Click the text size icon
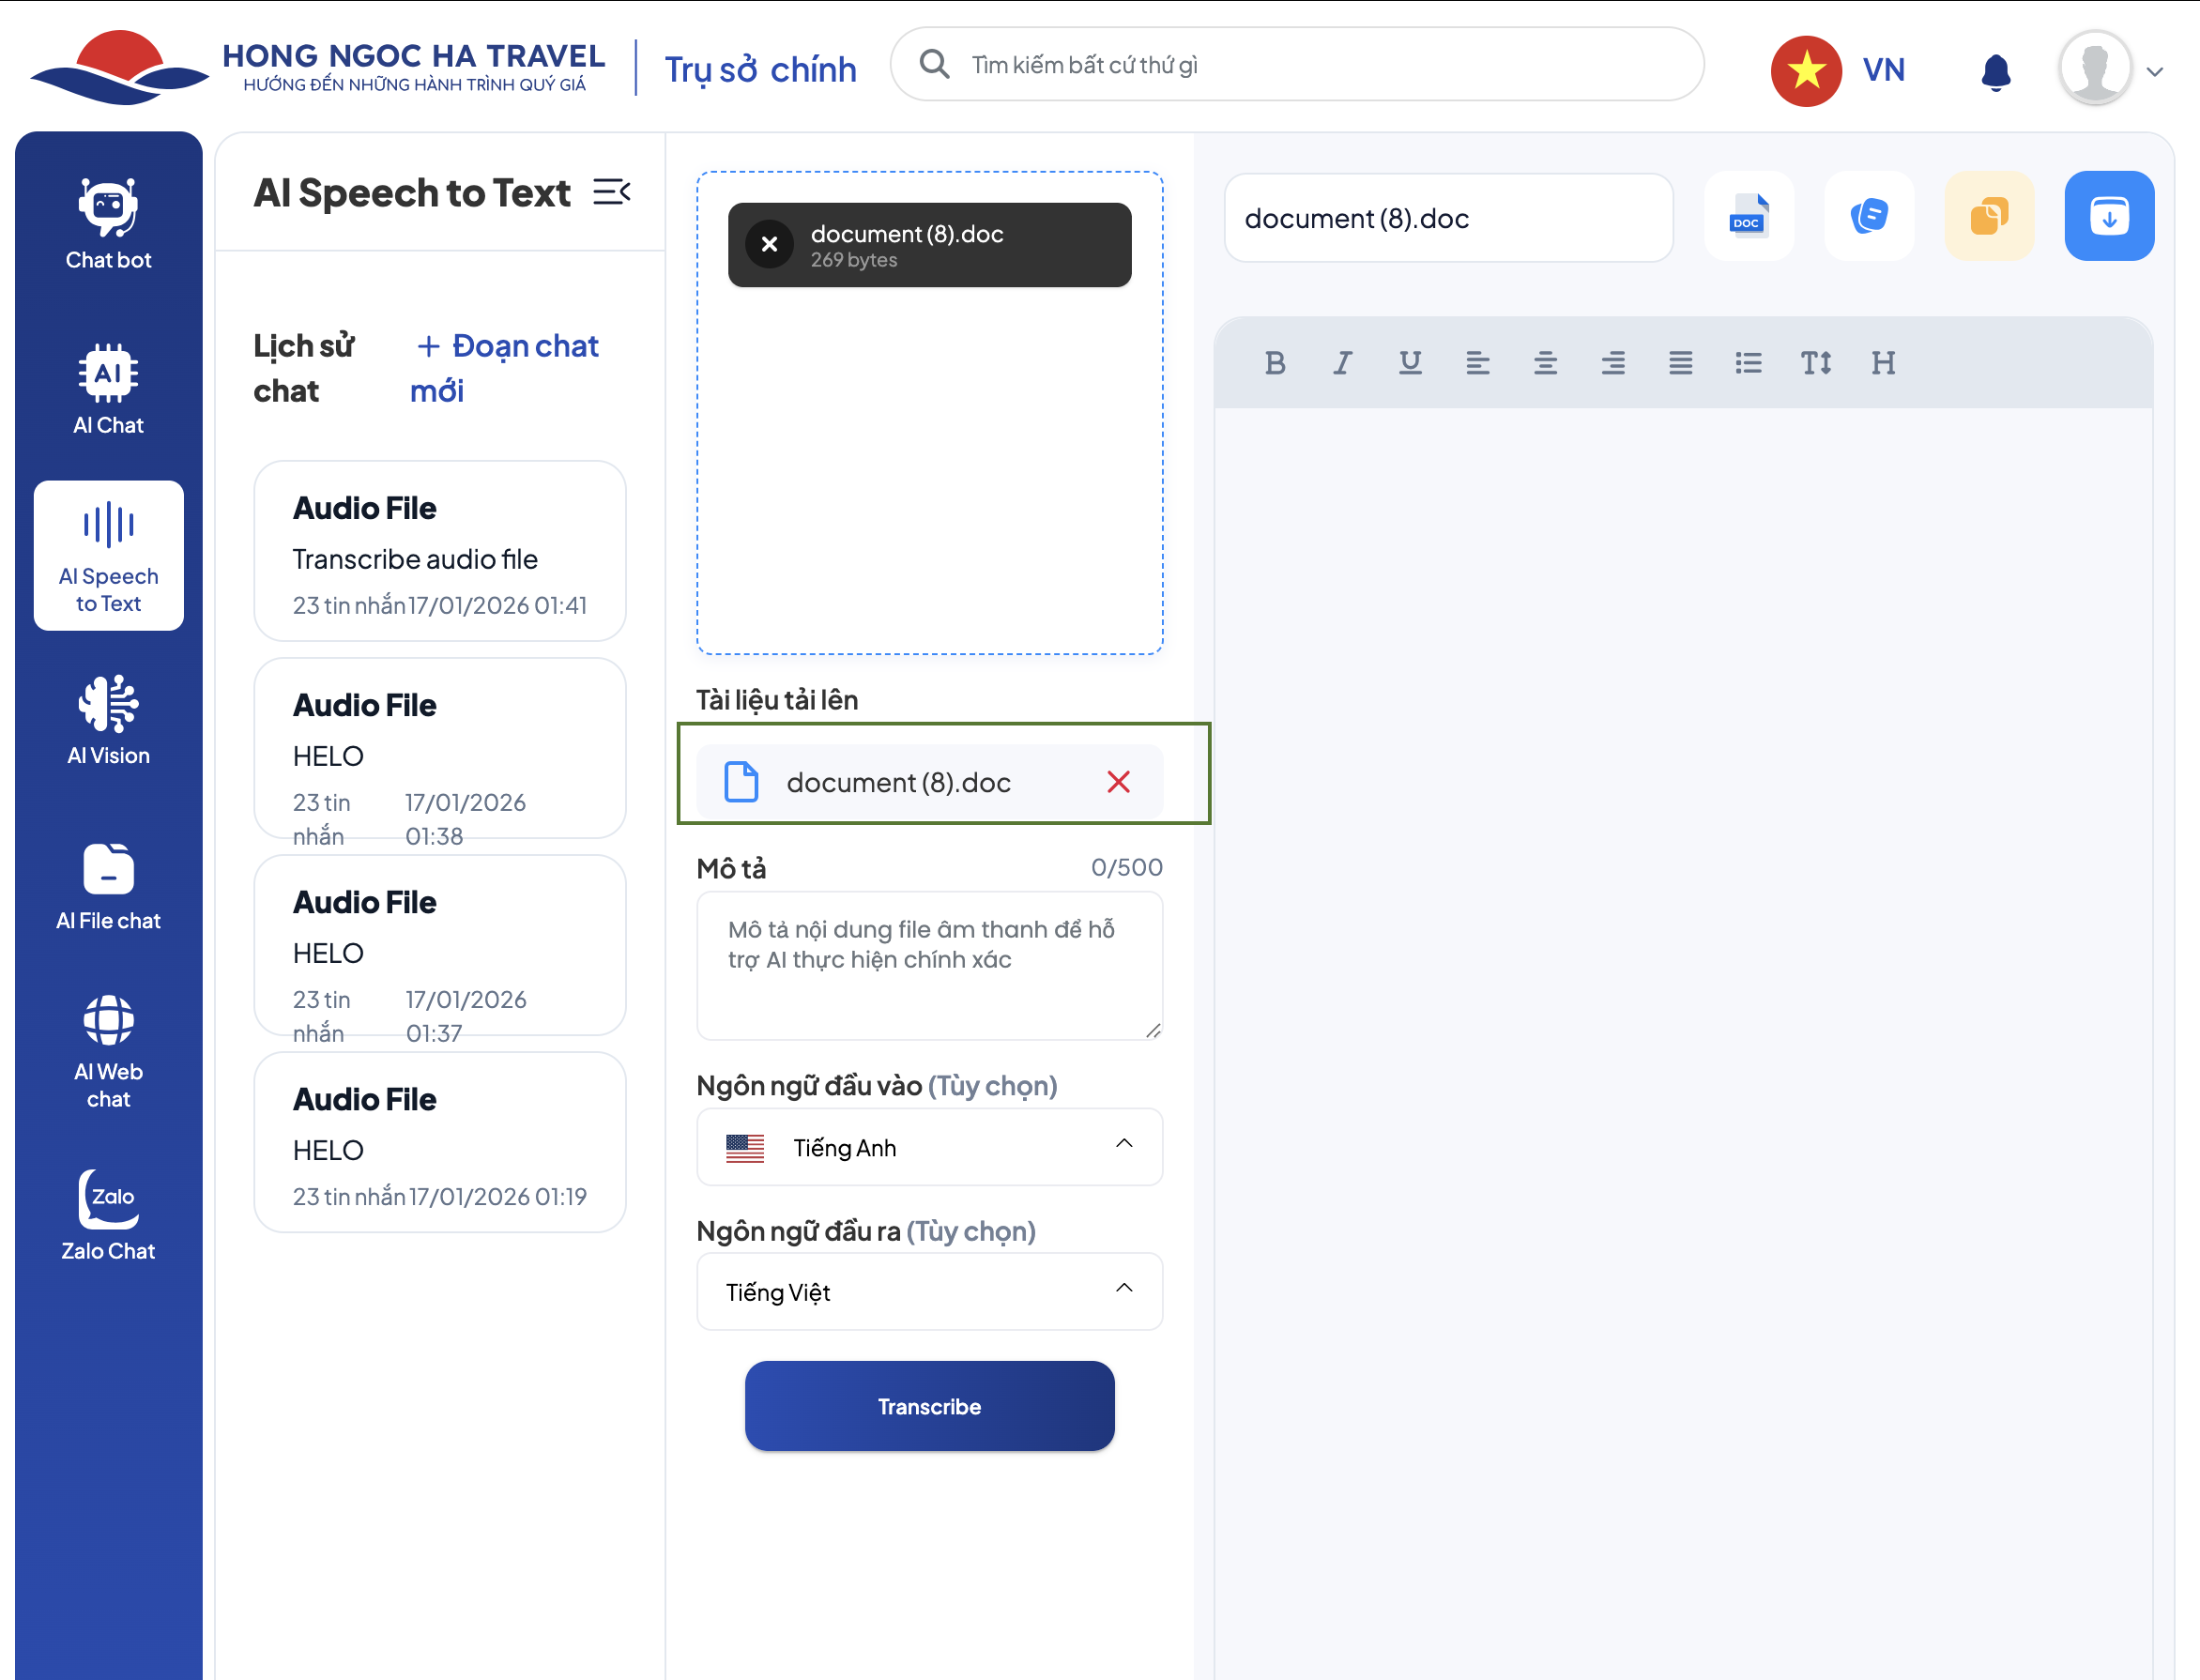2200x1680 pixels. pyautogui.click(x=1816, y=363)
